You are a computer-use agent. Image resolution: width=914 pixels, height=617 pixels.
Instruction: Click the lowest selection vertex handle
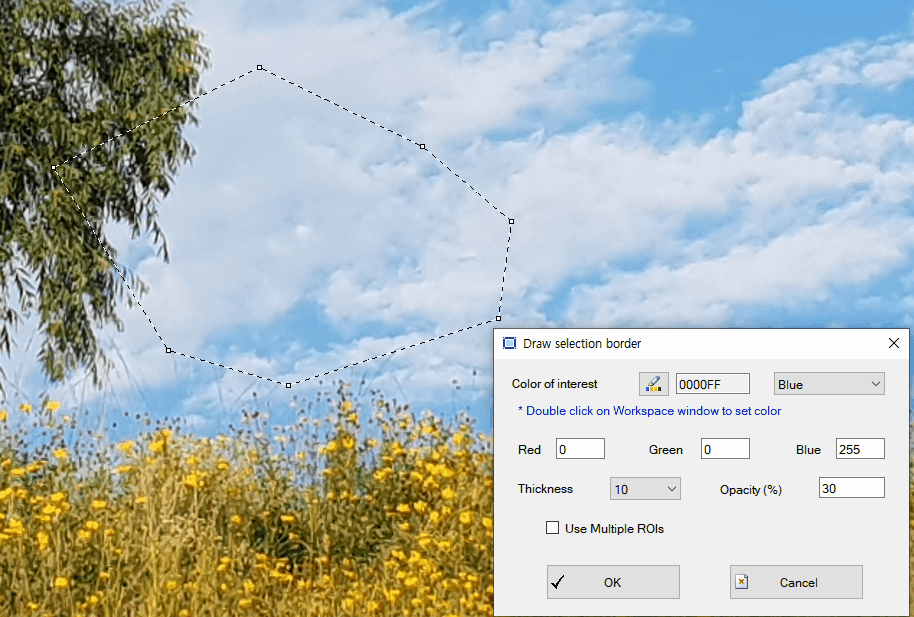tap(289, 385)
